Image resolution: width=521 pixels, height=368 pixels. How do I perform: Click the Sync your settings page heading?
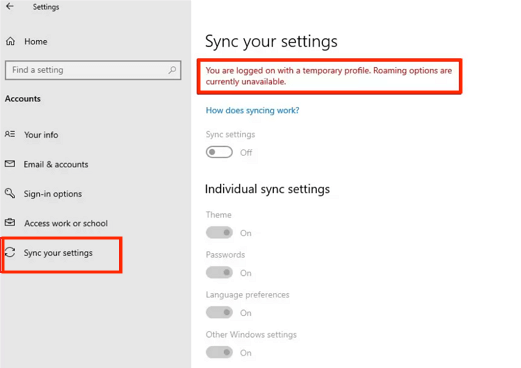[x=271, y=42]
